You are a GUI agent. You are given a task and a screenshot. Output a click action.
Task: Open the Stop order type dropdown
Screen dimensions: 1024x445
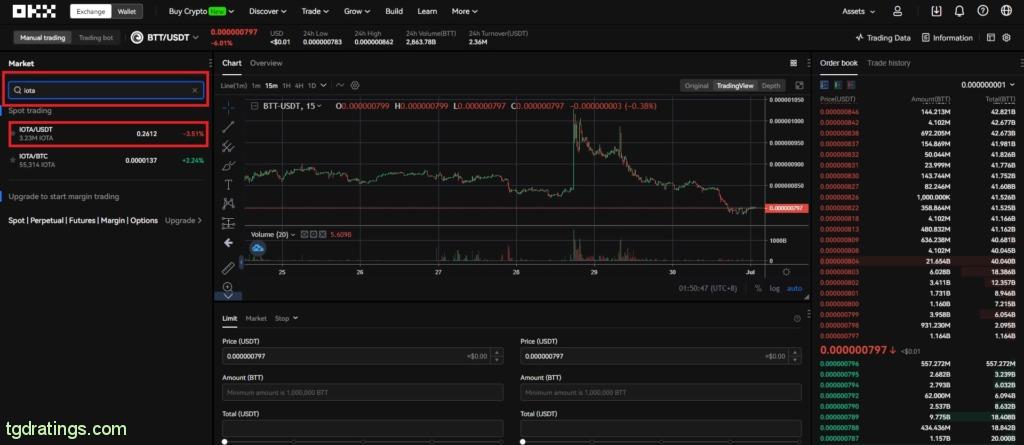tap(286, 318)
